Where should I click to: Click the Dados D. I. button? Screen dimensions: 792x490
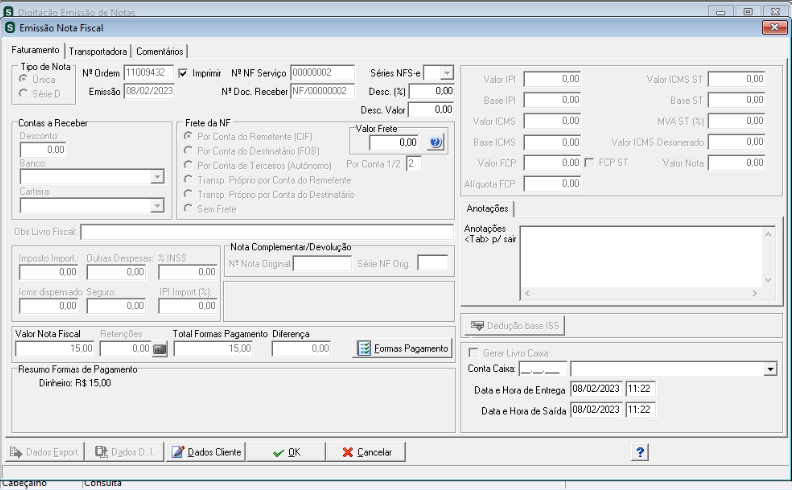coord(125,452)
